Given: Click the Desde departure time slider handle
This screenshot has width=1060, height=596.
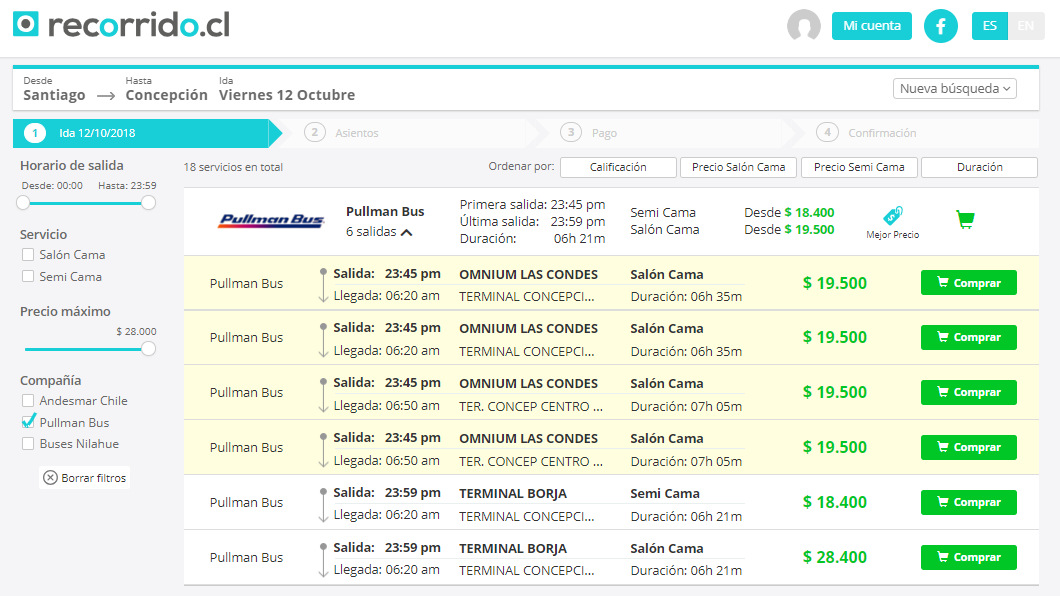Looking at the screenshot, I should [x=24, y=203].
